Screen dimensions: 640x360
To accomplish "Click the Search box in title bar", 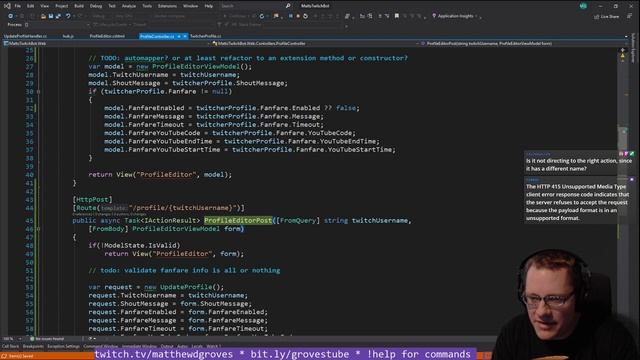I will [255, 6].
